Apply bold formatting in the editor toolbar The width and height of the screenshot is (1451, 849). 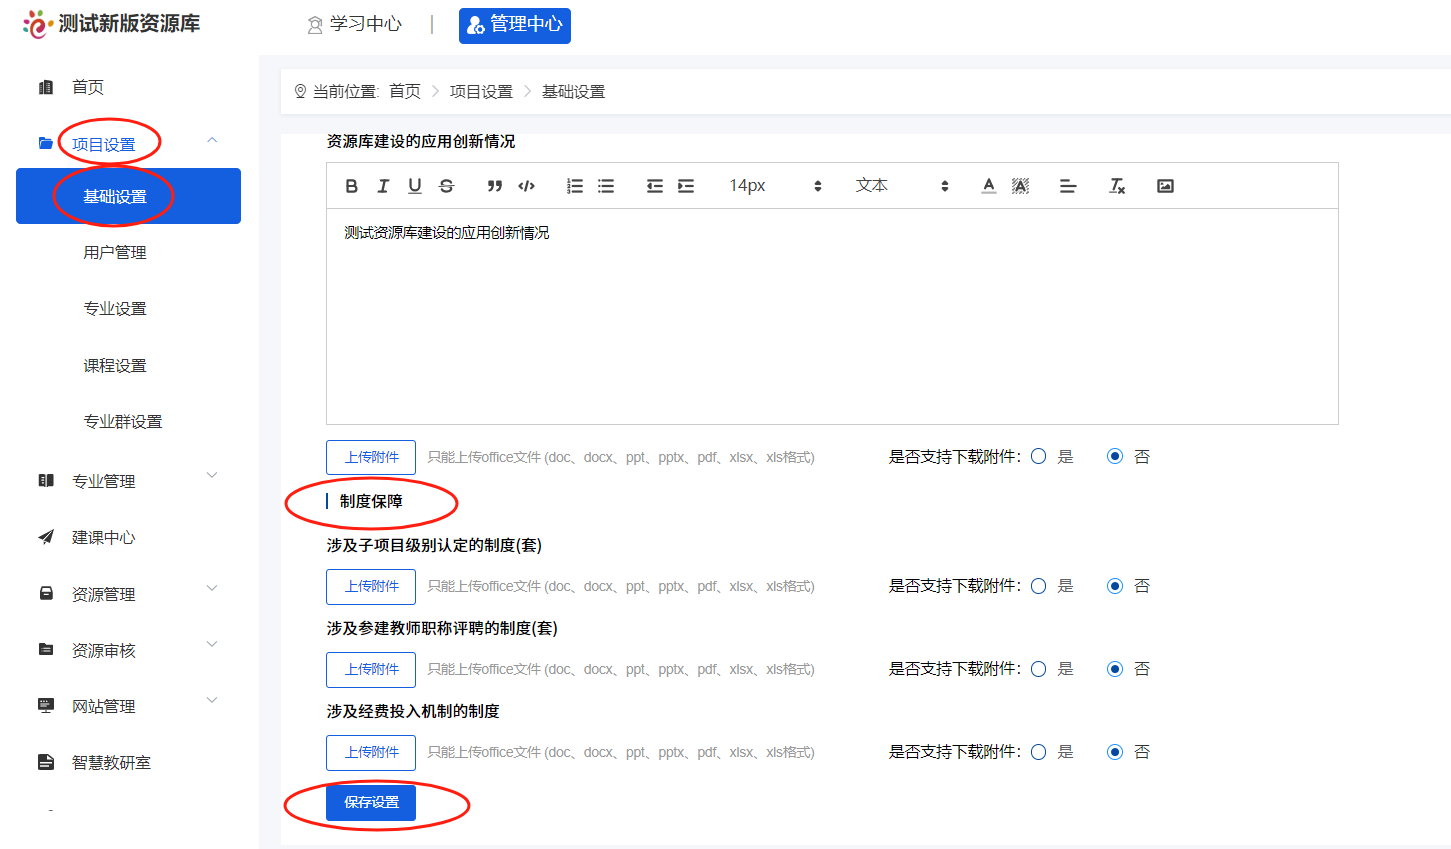click(351, 186)
